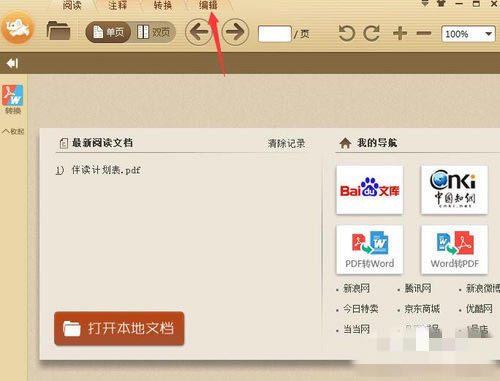Open the 注释 tab
This screenshot has height=381, width=500.
point(118,5)
